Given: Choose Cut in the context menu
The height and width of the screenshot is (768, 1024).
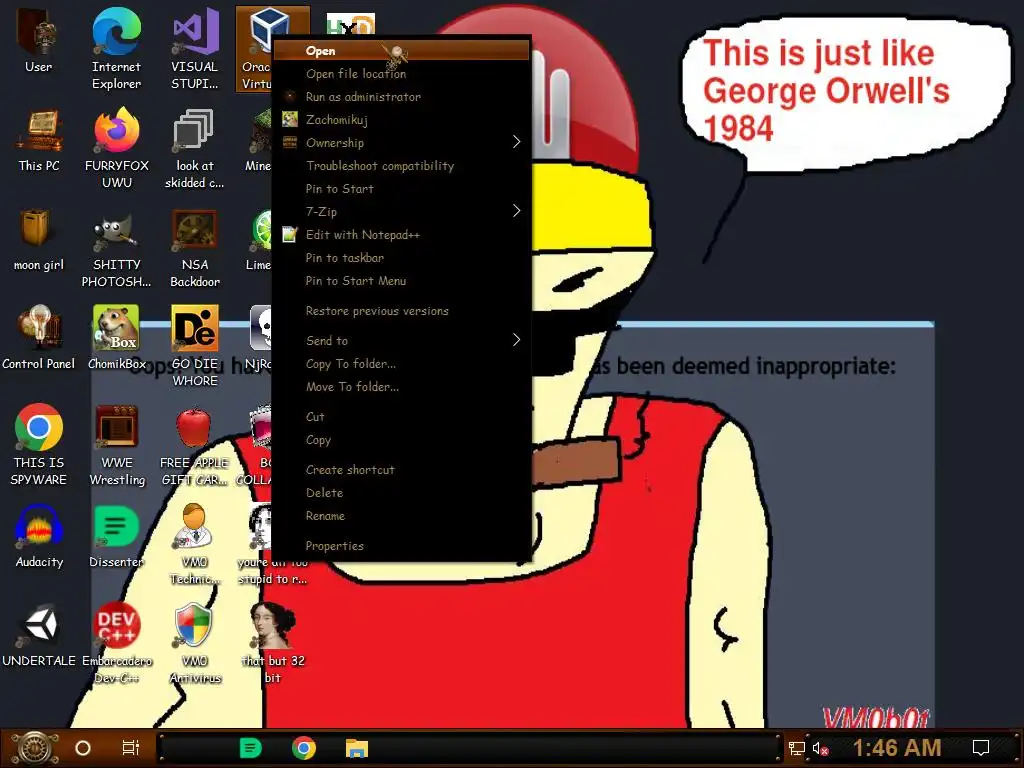Looking at the screenshot, I should point(401,417).
